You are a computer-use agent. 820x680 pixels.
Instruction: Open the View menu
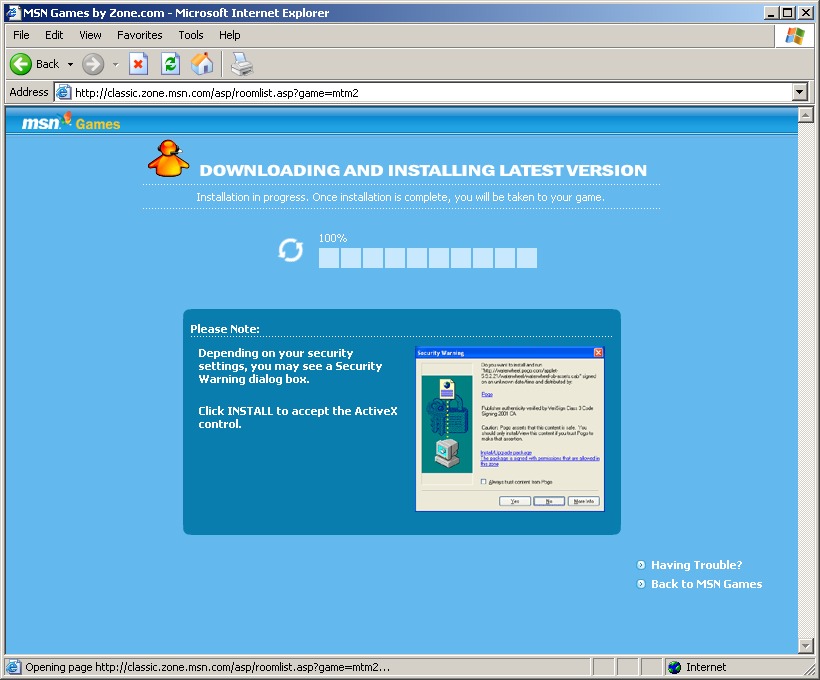[90, 35]
